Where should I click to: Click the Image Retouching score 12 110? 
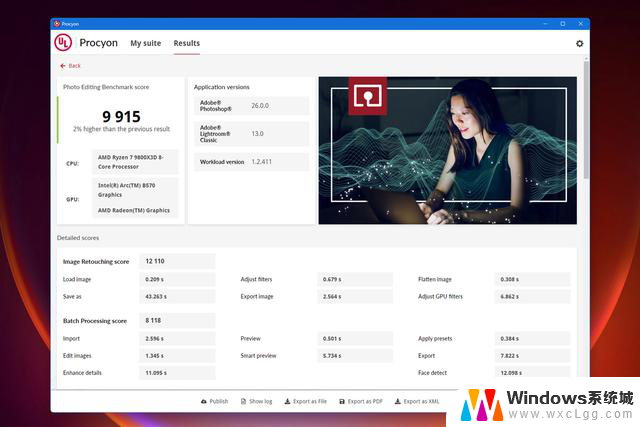[177, 261]
